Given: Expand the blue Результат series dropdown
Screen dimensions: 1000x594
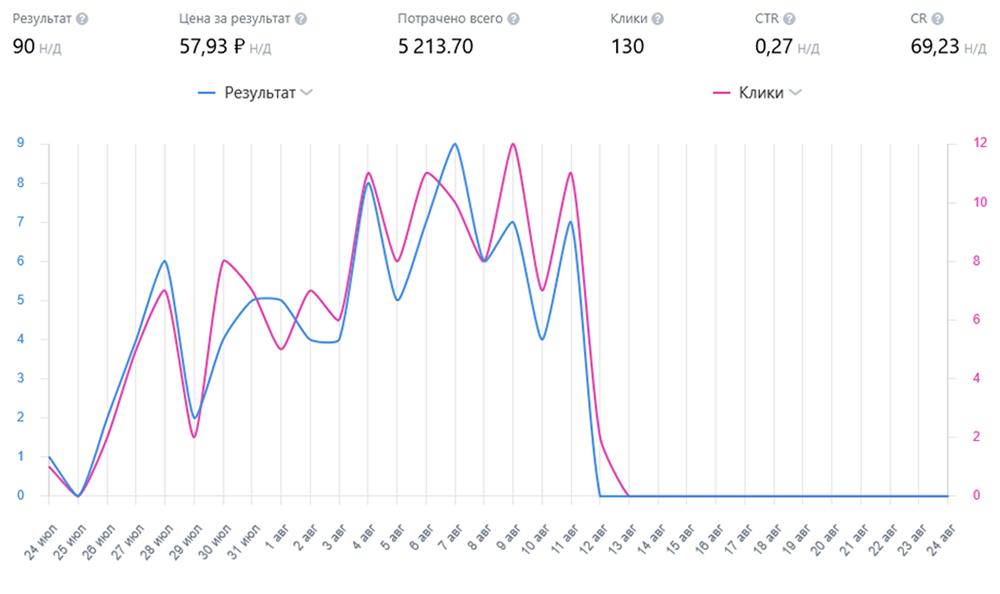Looking at the screenshot, I should pos(307,93).
